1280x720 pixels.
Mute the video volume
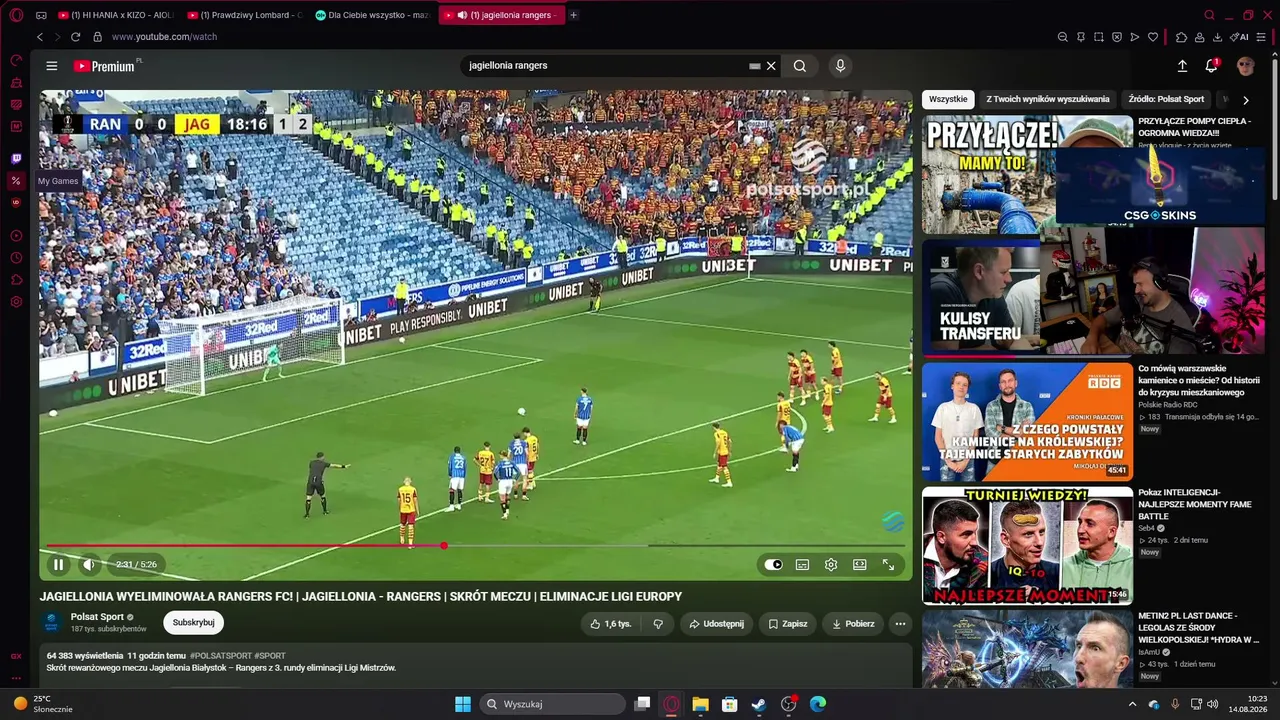click(89, 565)
